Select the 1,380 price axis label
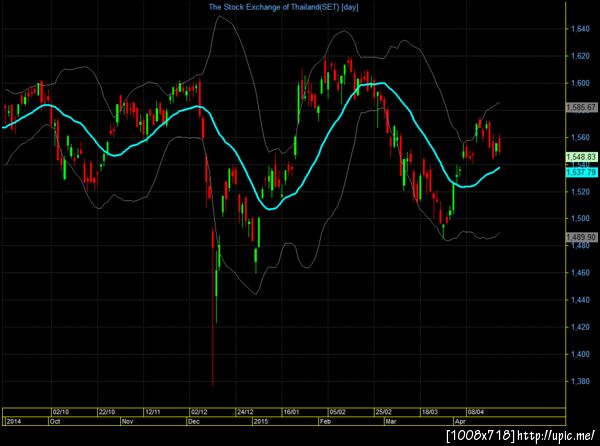The image size is (600, 446). coord(580,381)
